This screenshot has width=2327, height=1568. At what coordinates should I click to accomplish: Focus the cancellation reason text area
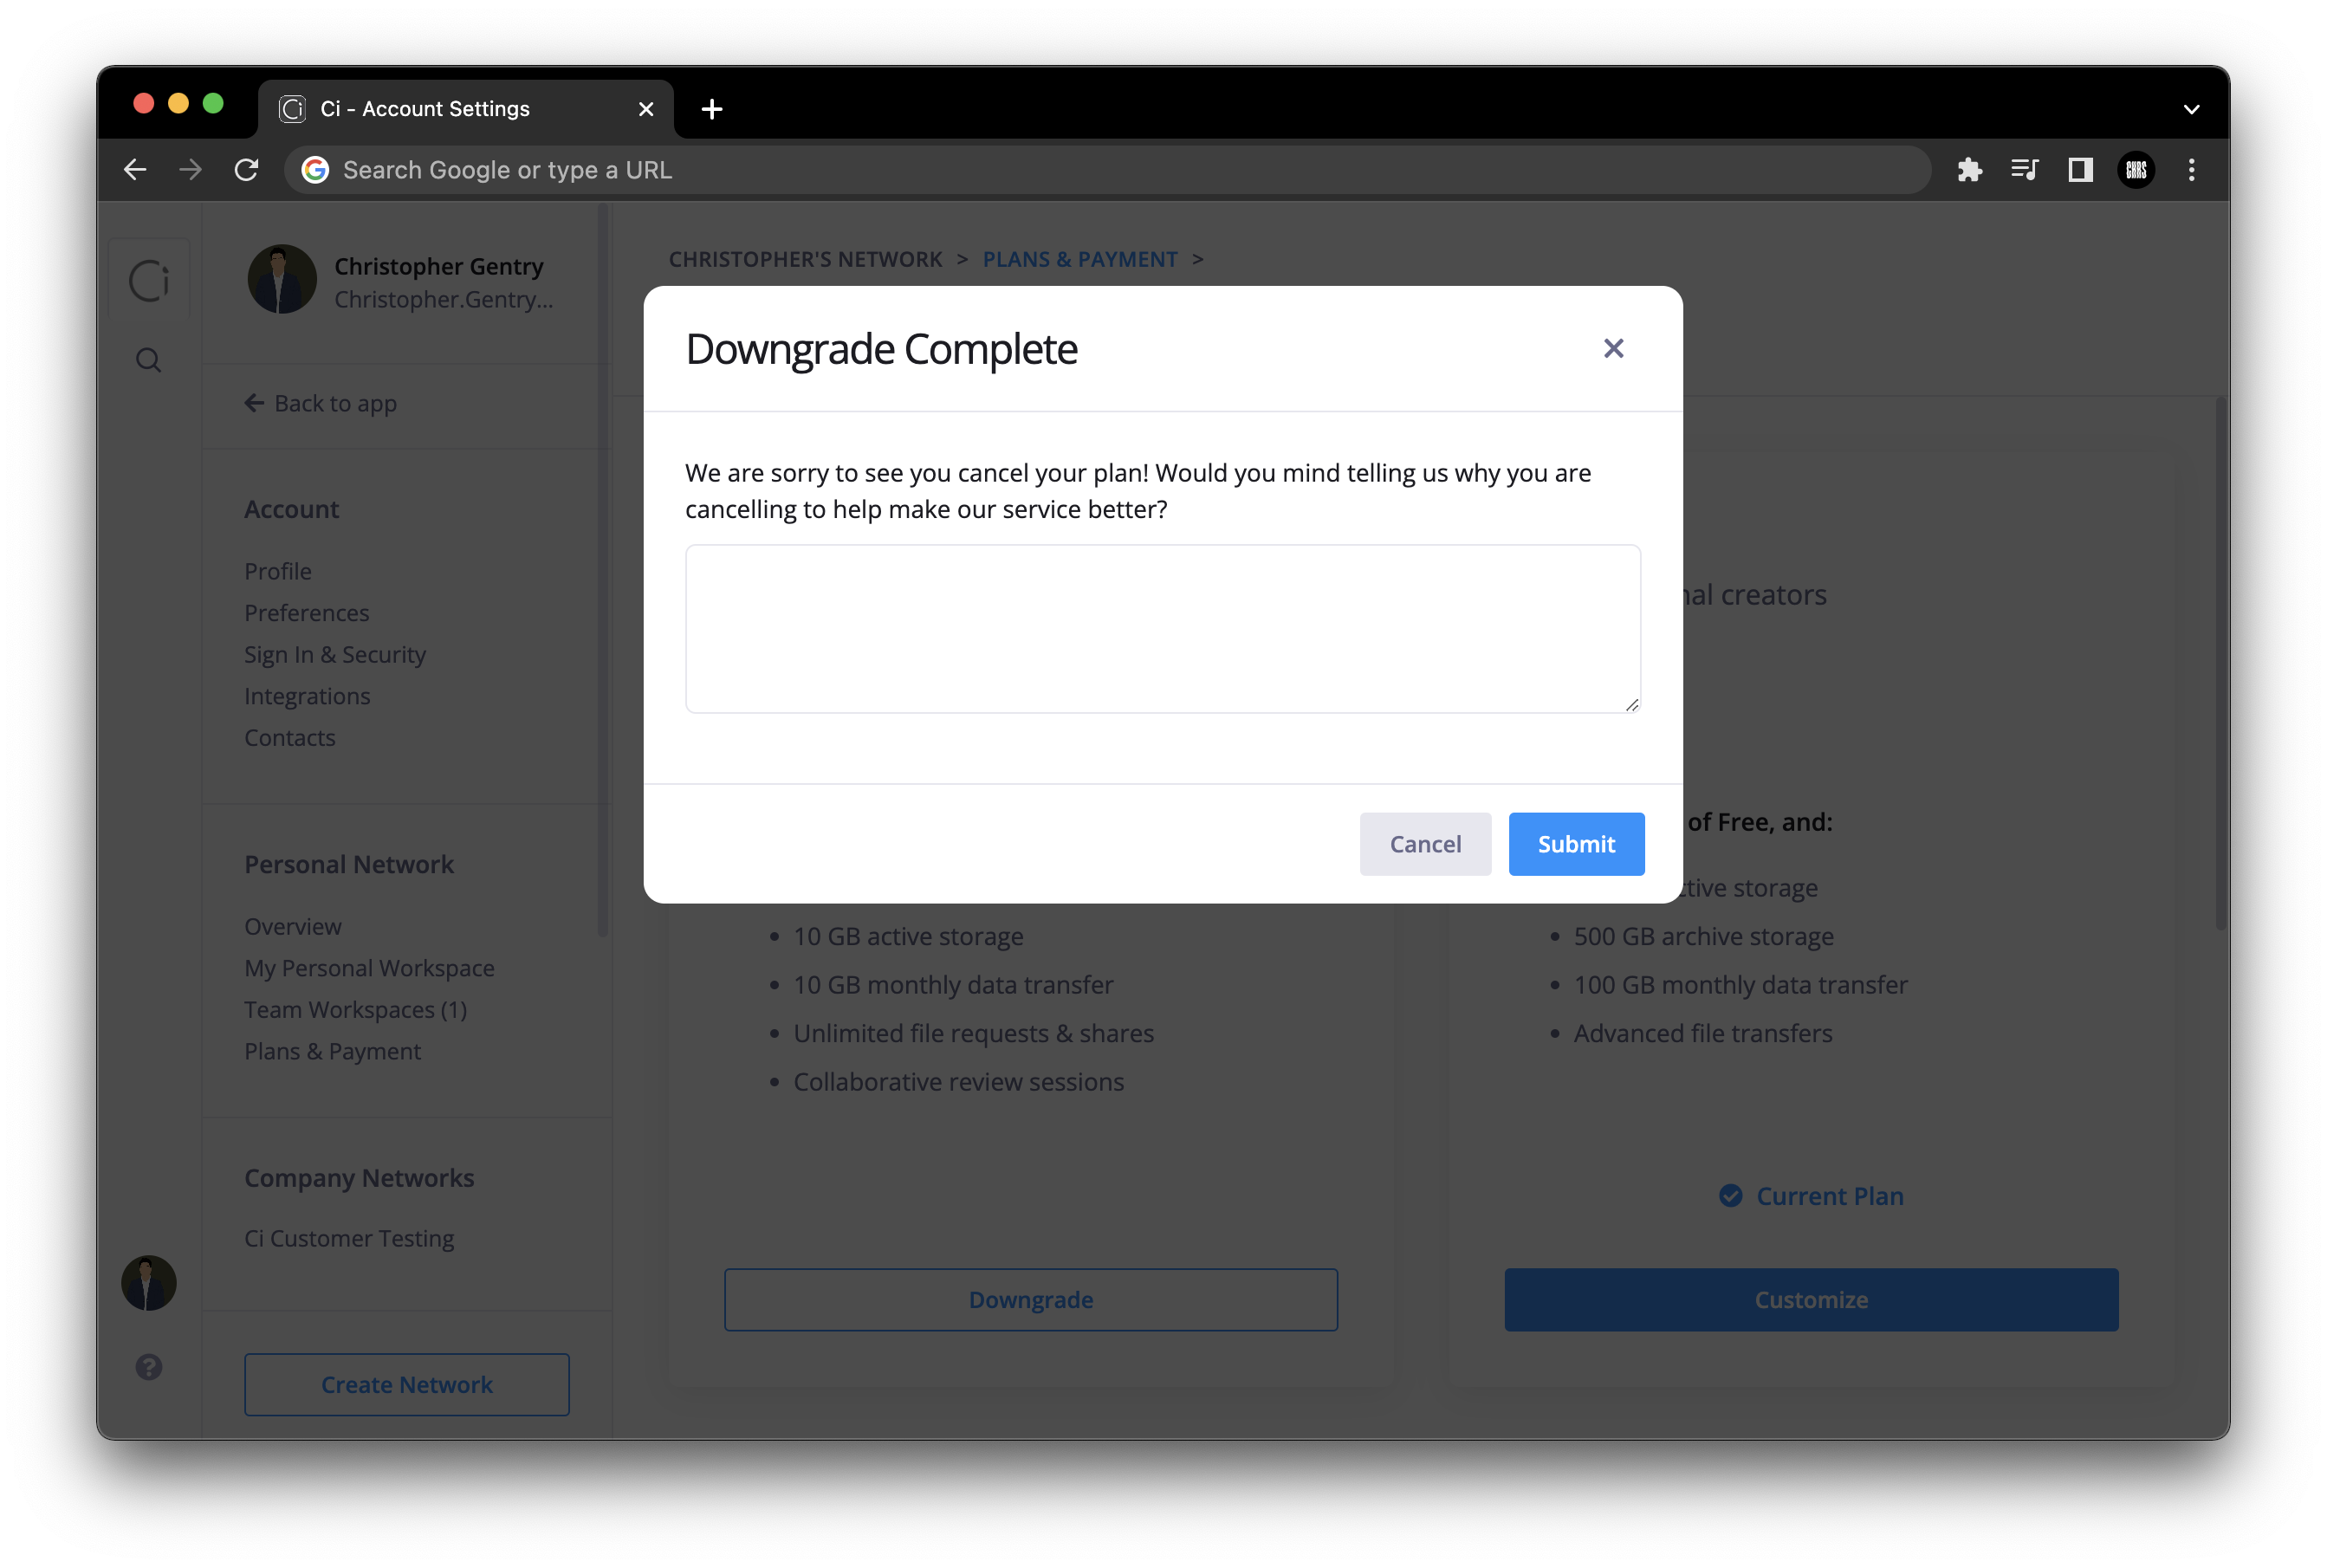click(x=1162, y=628)
